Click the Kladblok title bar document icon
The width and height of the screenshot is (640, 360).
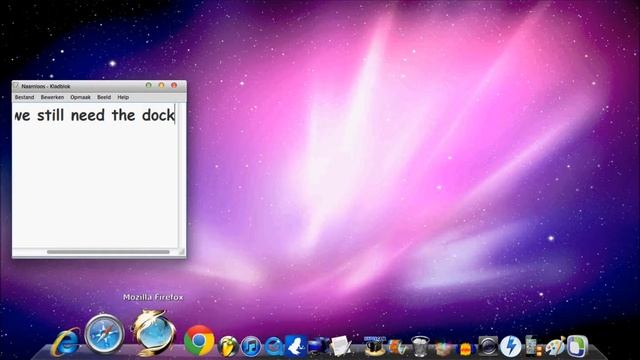coord(17,86)
